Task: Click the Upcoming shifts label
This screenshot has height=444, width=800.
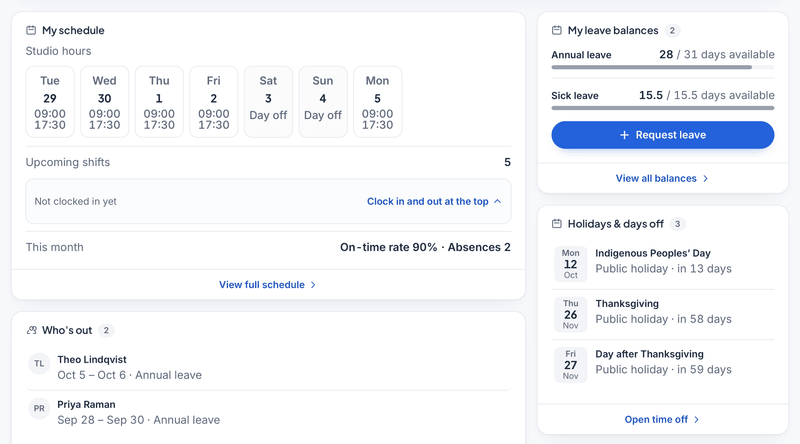Action: (68, 162)
